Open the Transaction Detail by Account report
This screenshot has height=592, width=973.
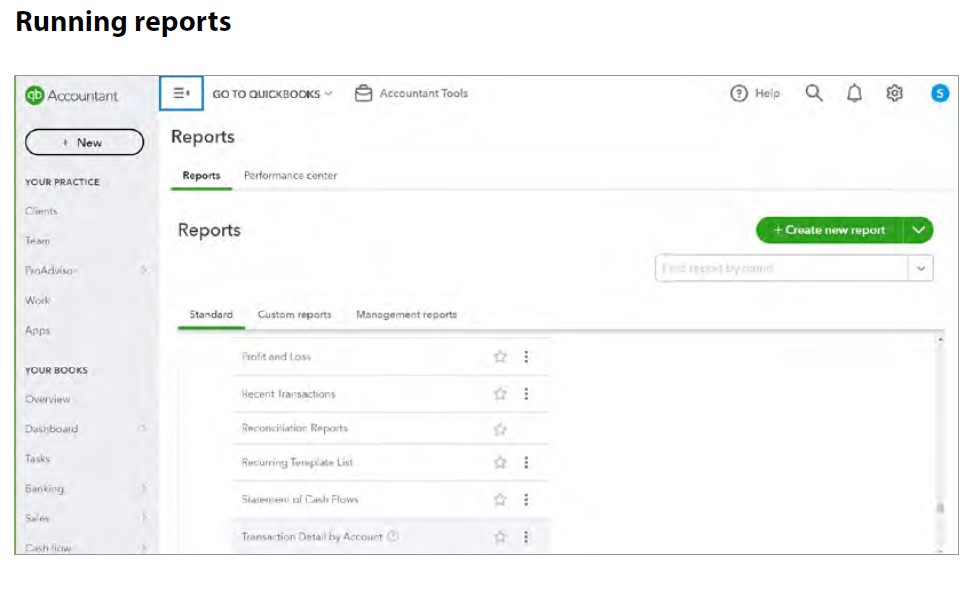(311, 537)
